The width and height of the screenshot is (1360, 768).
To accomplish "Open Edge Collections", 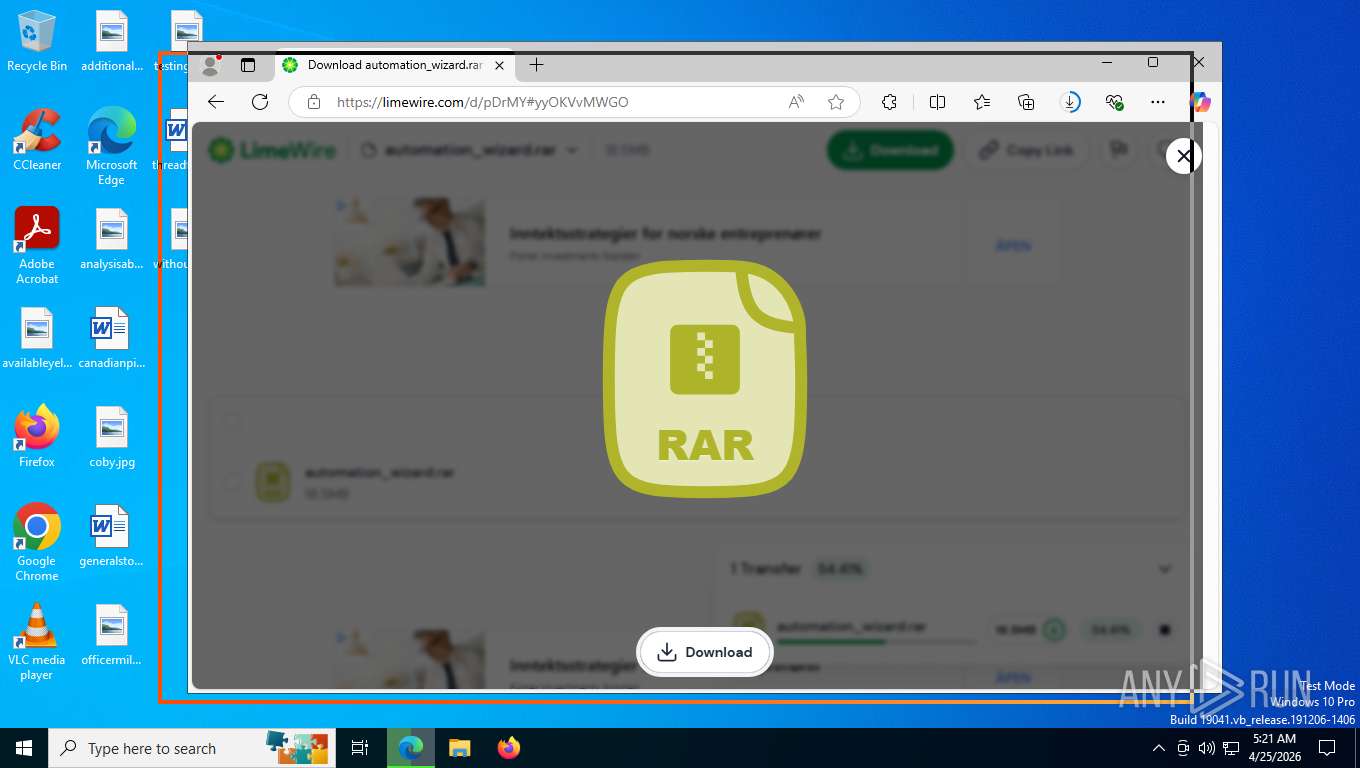I will 1026,102.
